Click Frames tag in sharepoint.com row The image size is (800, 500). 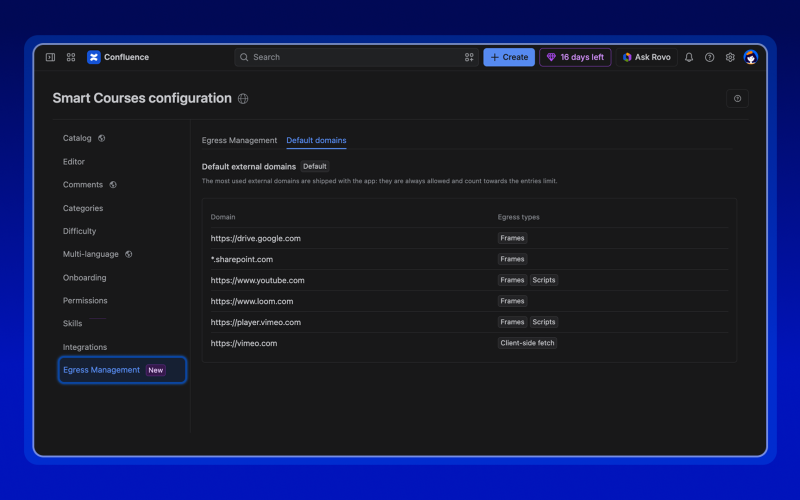point(512,259)
